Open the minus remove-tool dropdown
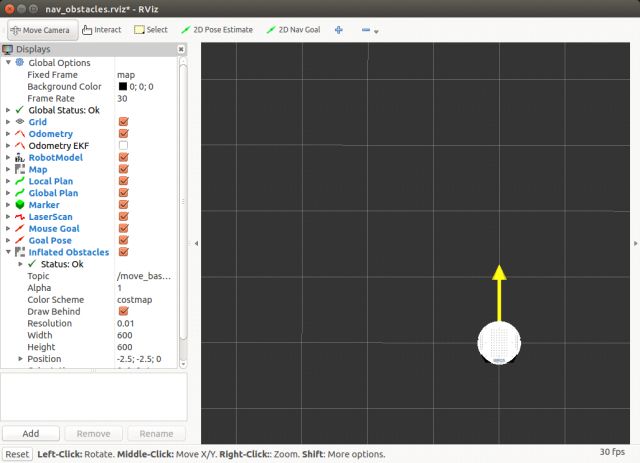This screenshot has width=640, height=463. pos(369,30)
